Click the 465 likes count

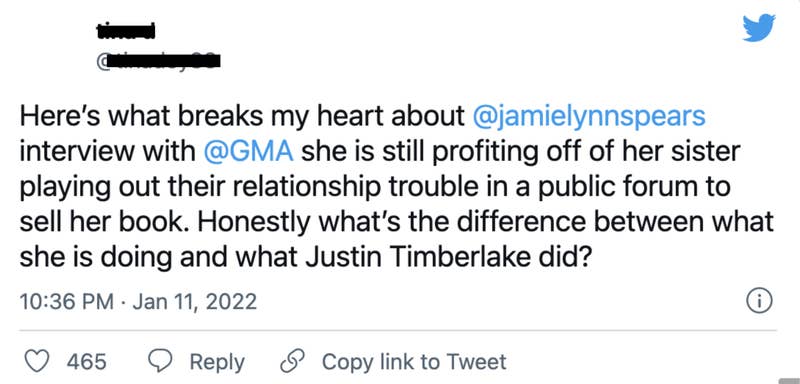click(x=87, y=362)
